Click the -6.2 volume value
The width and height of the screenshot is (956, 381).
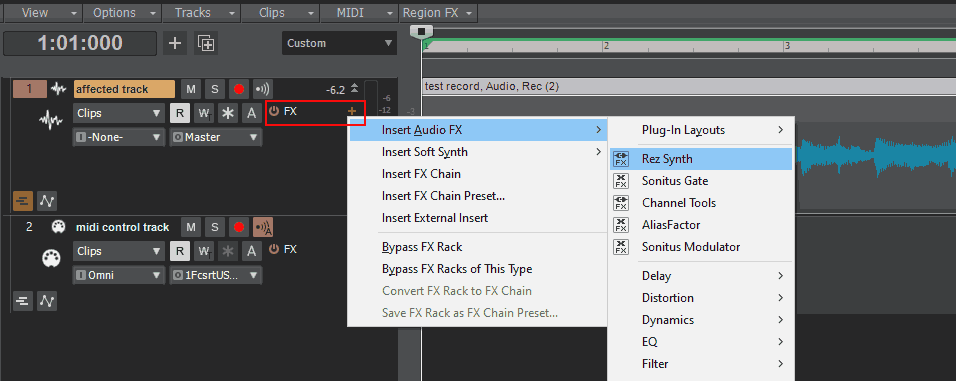[335, 90]
